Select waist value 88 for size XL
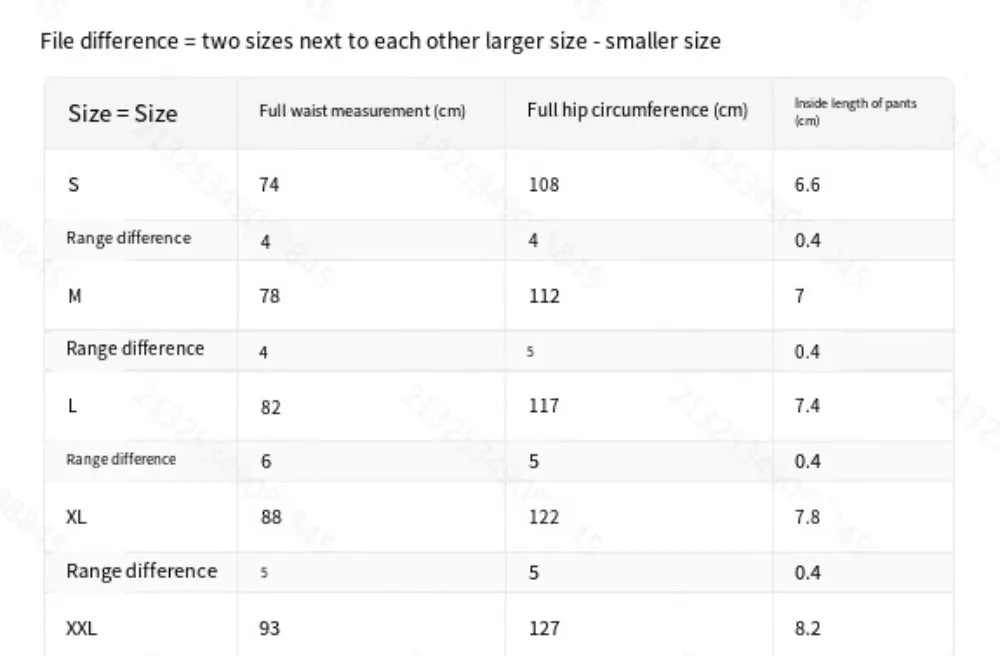1000x656 pixels. click(270, 517)
